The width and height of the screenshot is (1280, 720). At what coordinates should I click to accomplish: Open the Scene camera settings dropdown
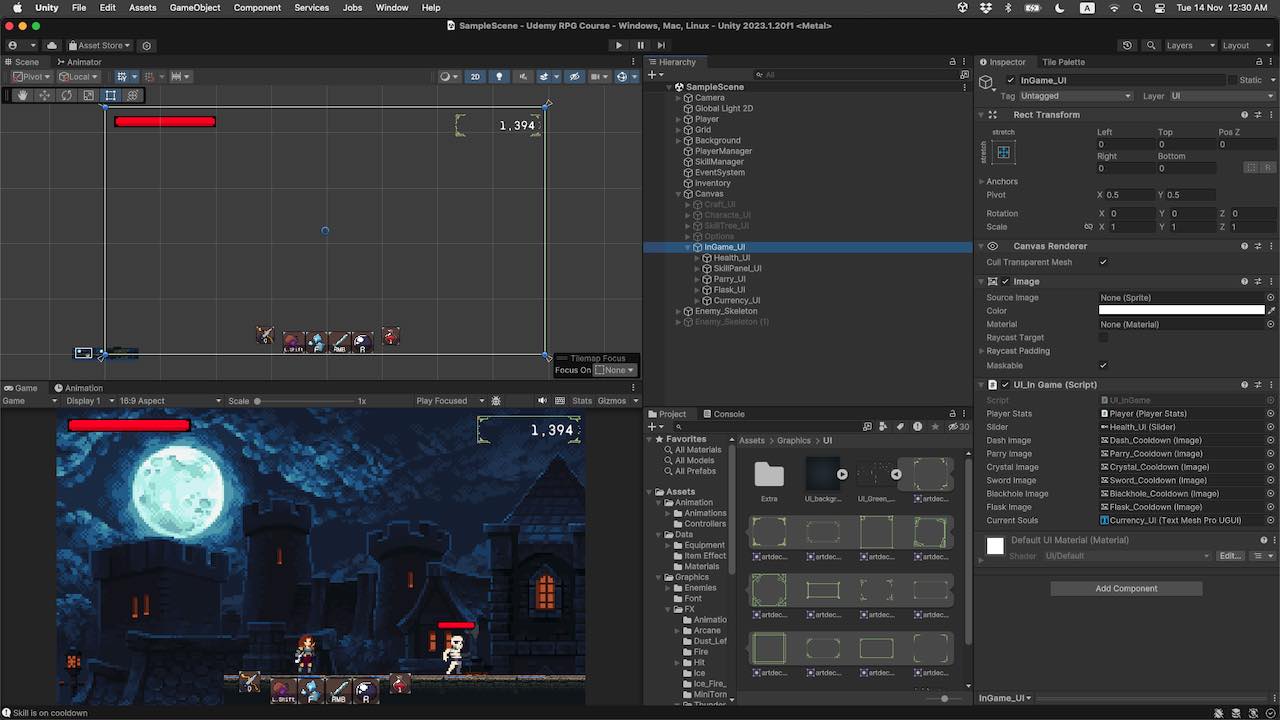[599, 76]
